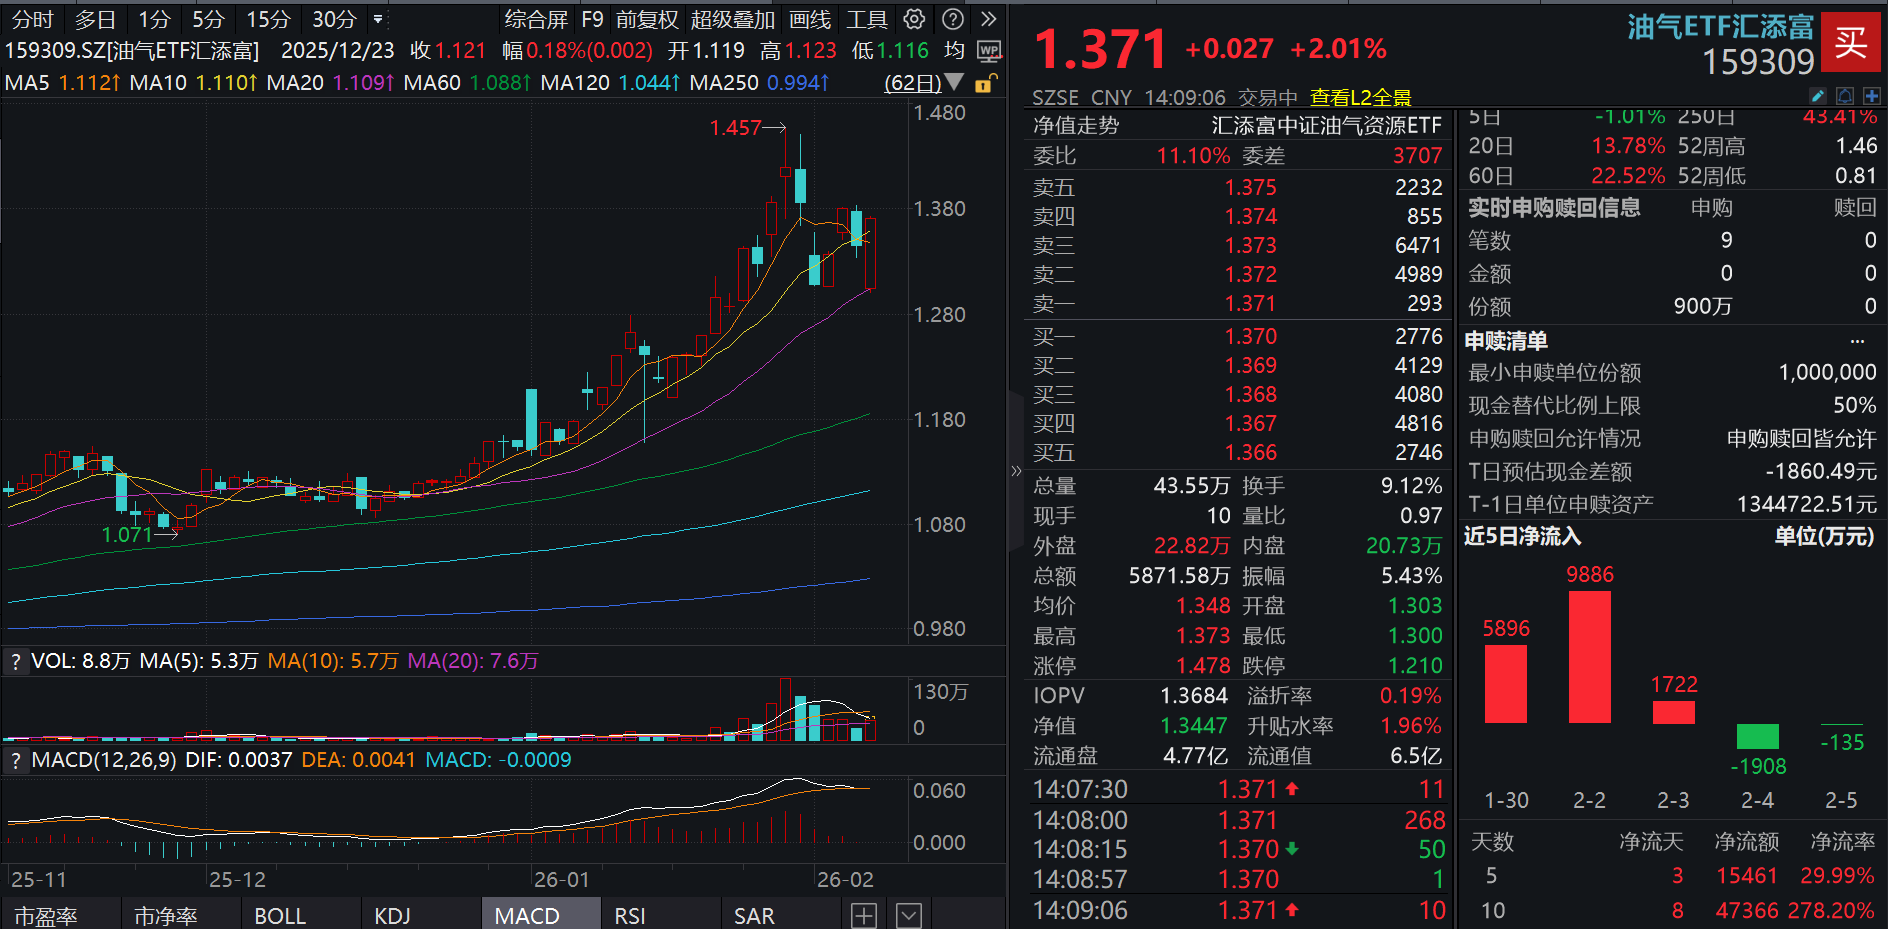Expand the (62日) period dropdown
1888x929 pixels.
[x=913, y=83]
